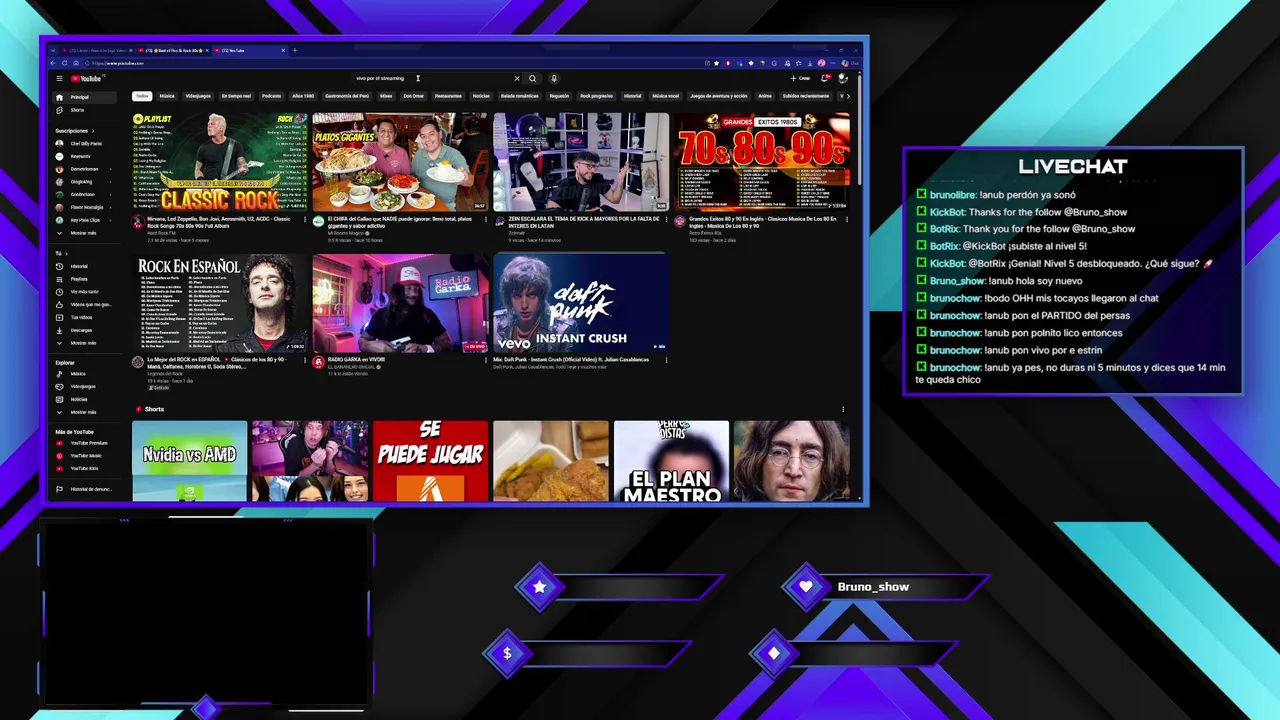Screen dimensions: 1280x720
Task: Open options menu for Rock en Español video
Action: point(305,360)
